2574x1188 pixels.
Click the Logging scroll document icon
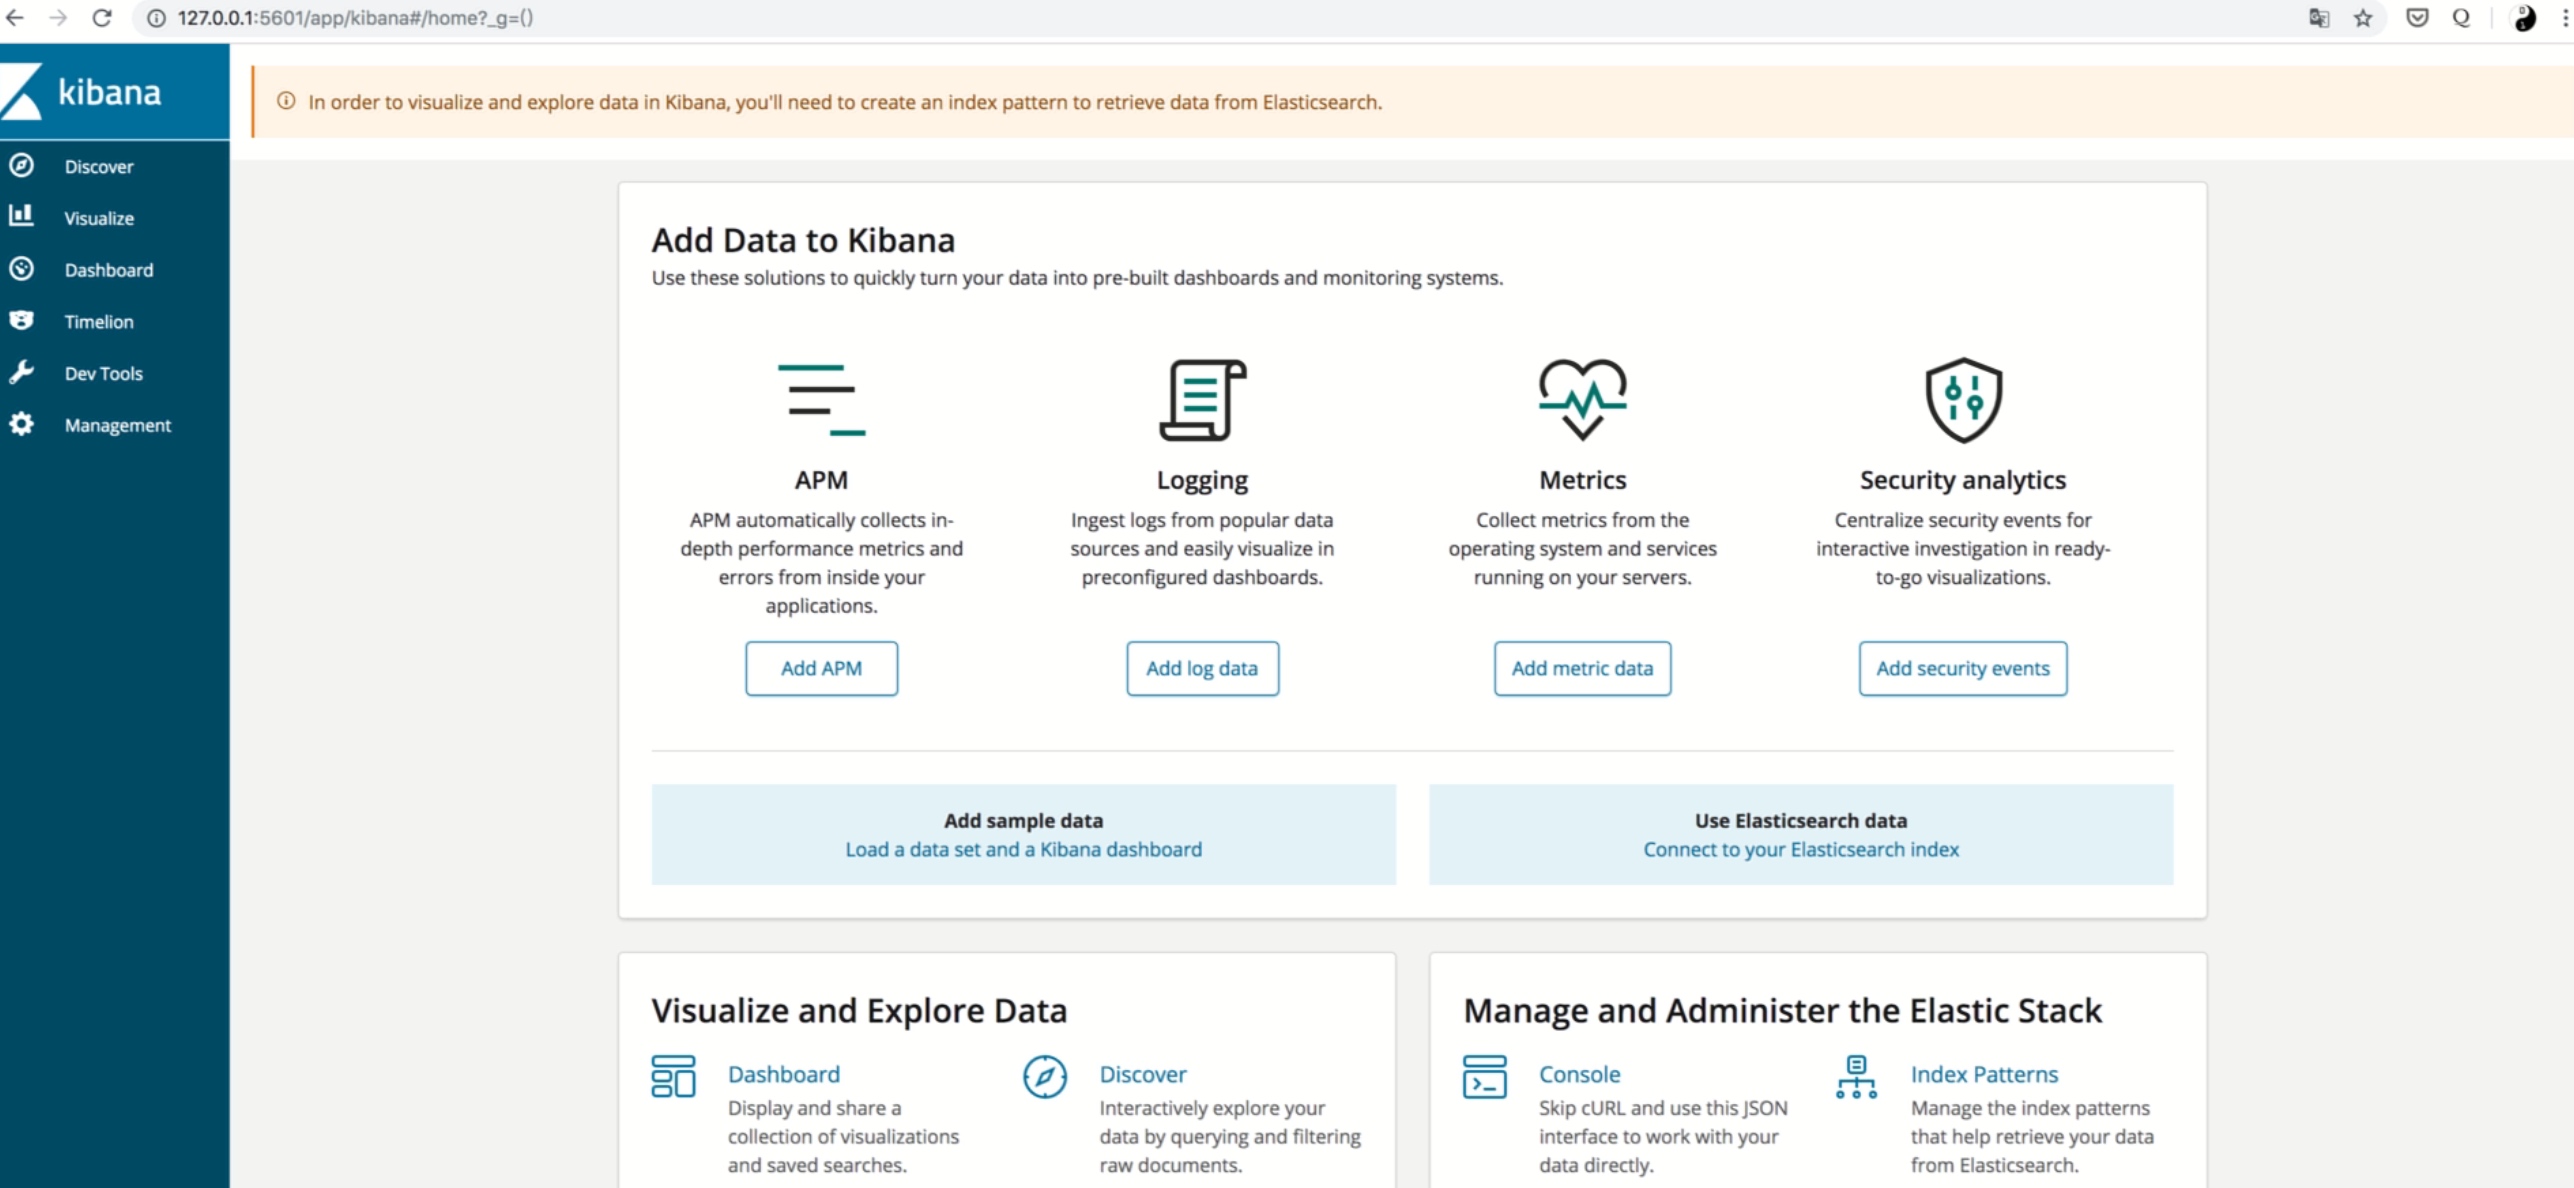(1202, 400)
